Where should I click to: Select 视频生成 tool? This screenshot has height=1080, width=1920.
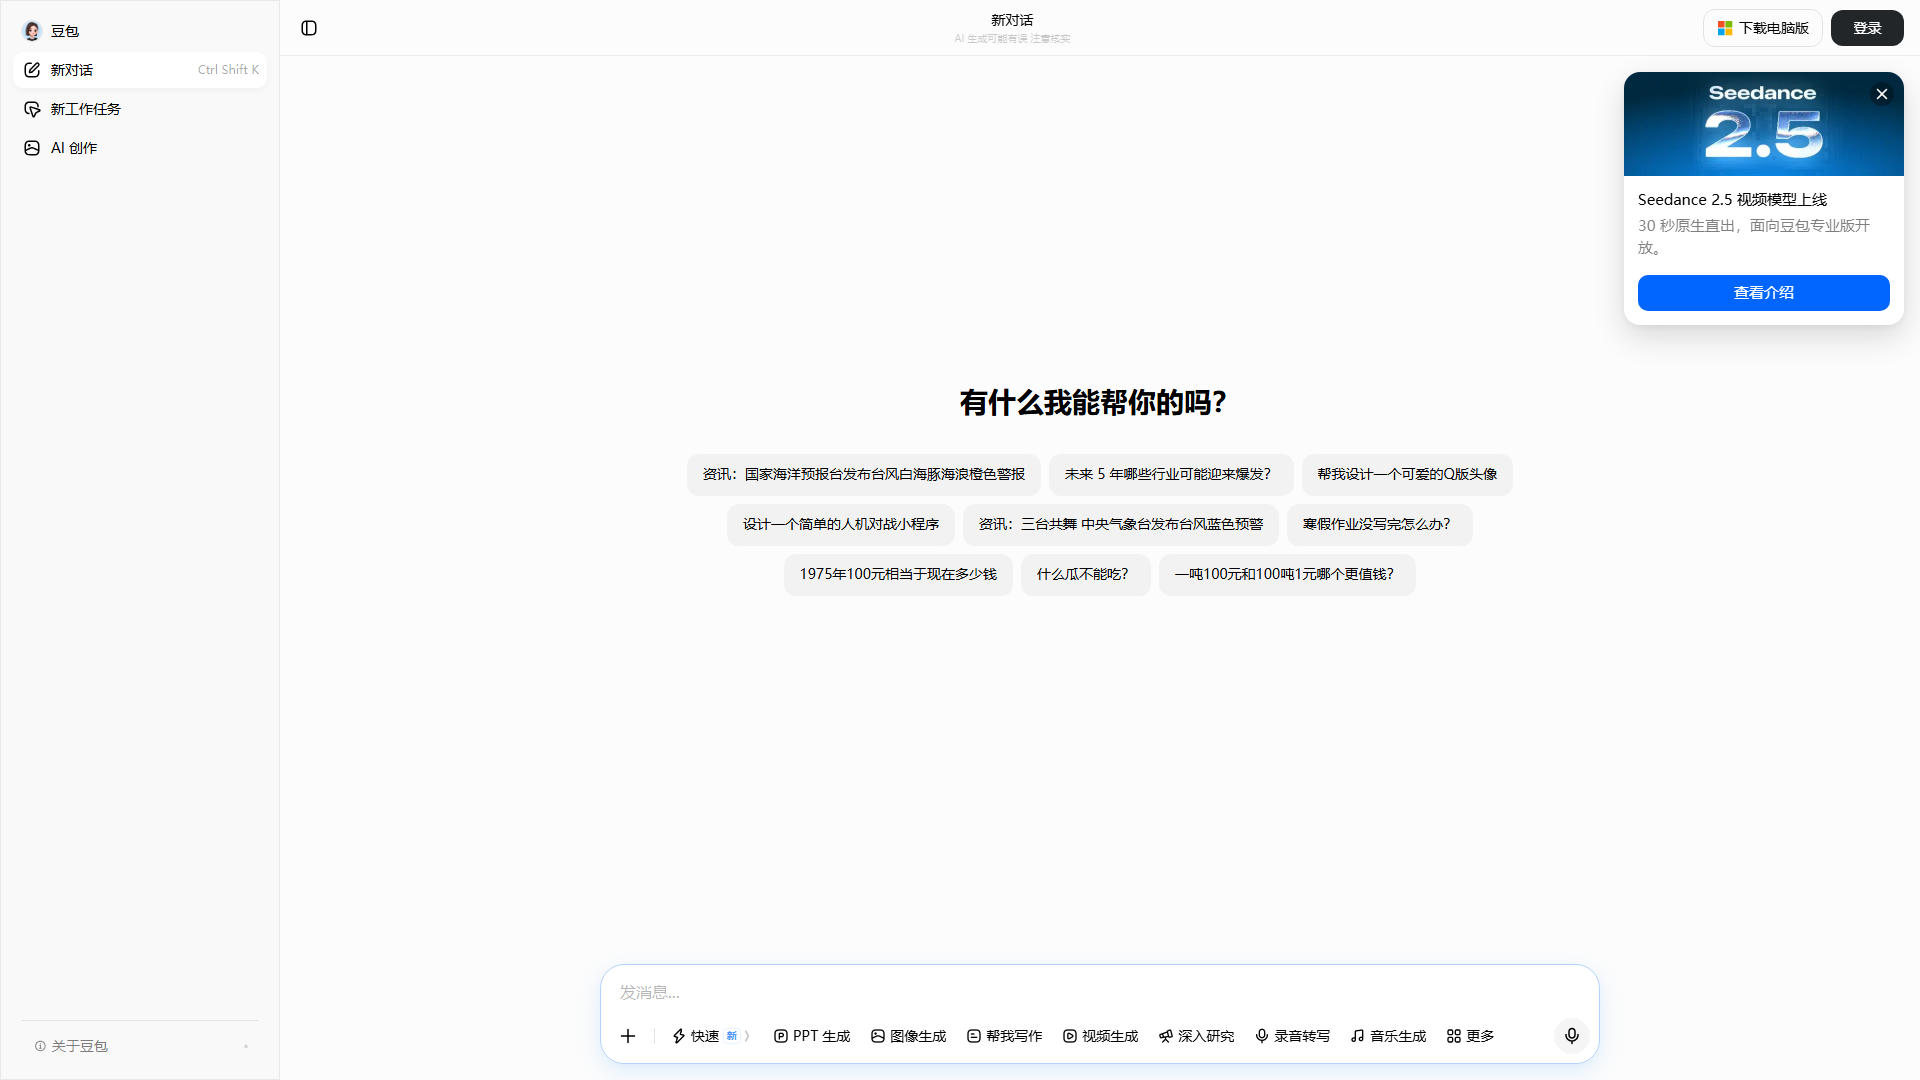pos(1100,1036)
